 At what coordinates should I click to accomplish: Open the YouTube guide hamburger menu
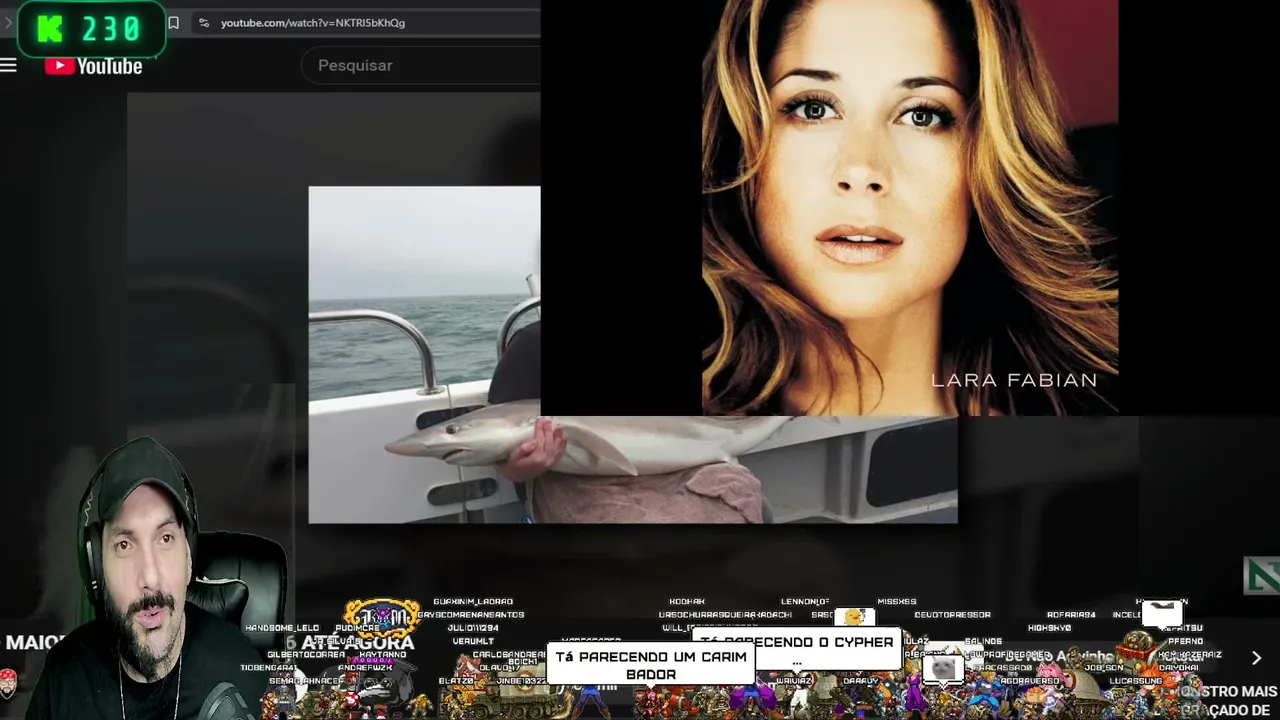[9, 66]
